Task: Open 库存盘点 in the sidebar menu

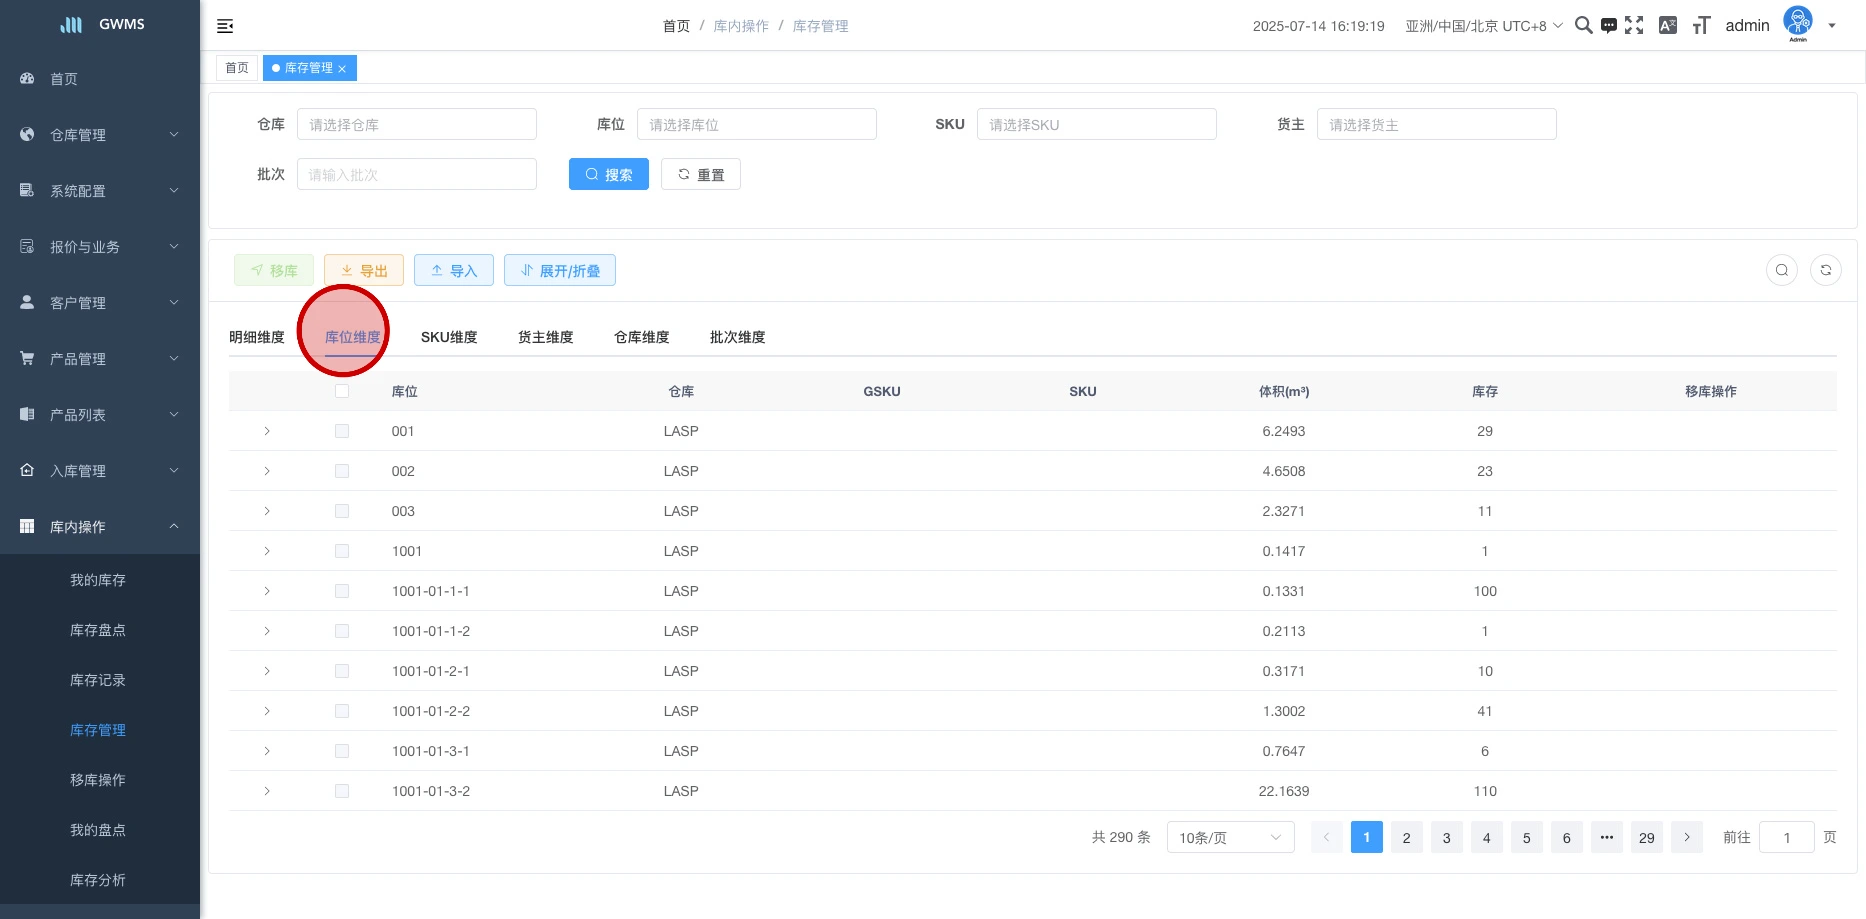Action: 98,630
